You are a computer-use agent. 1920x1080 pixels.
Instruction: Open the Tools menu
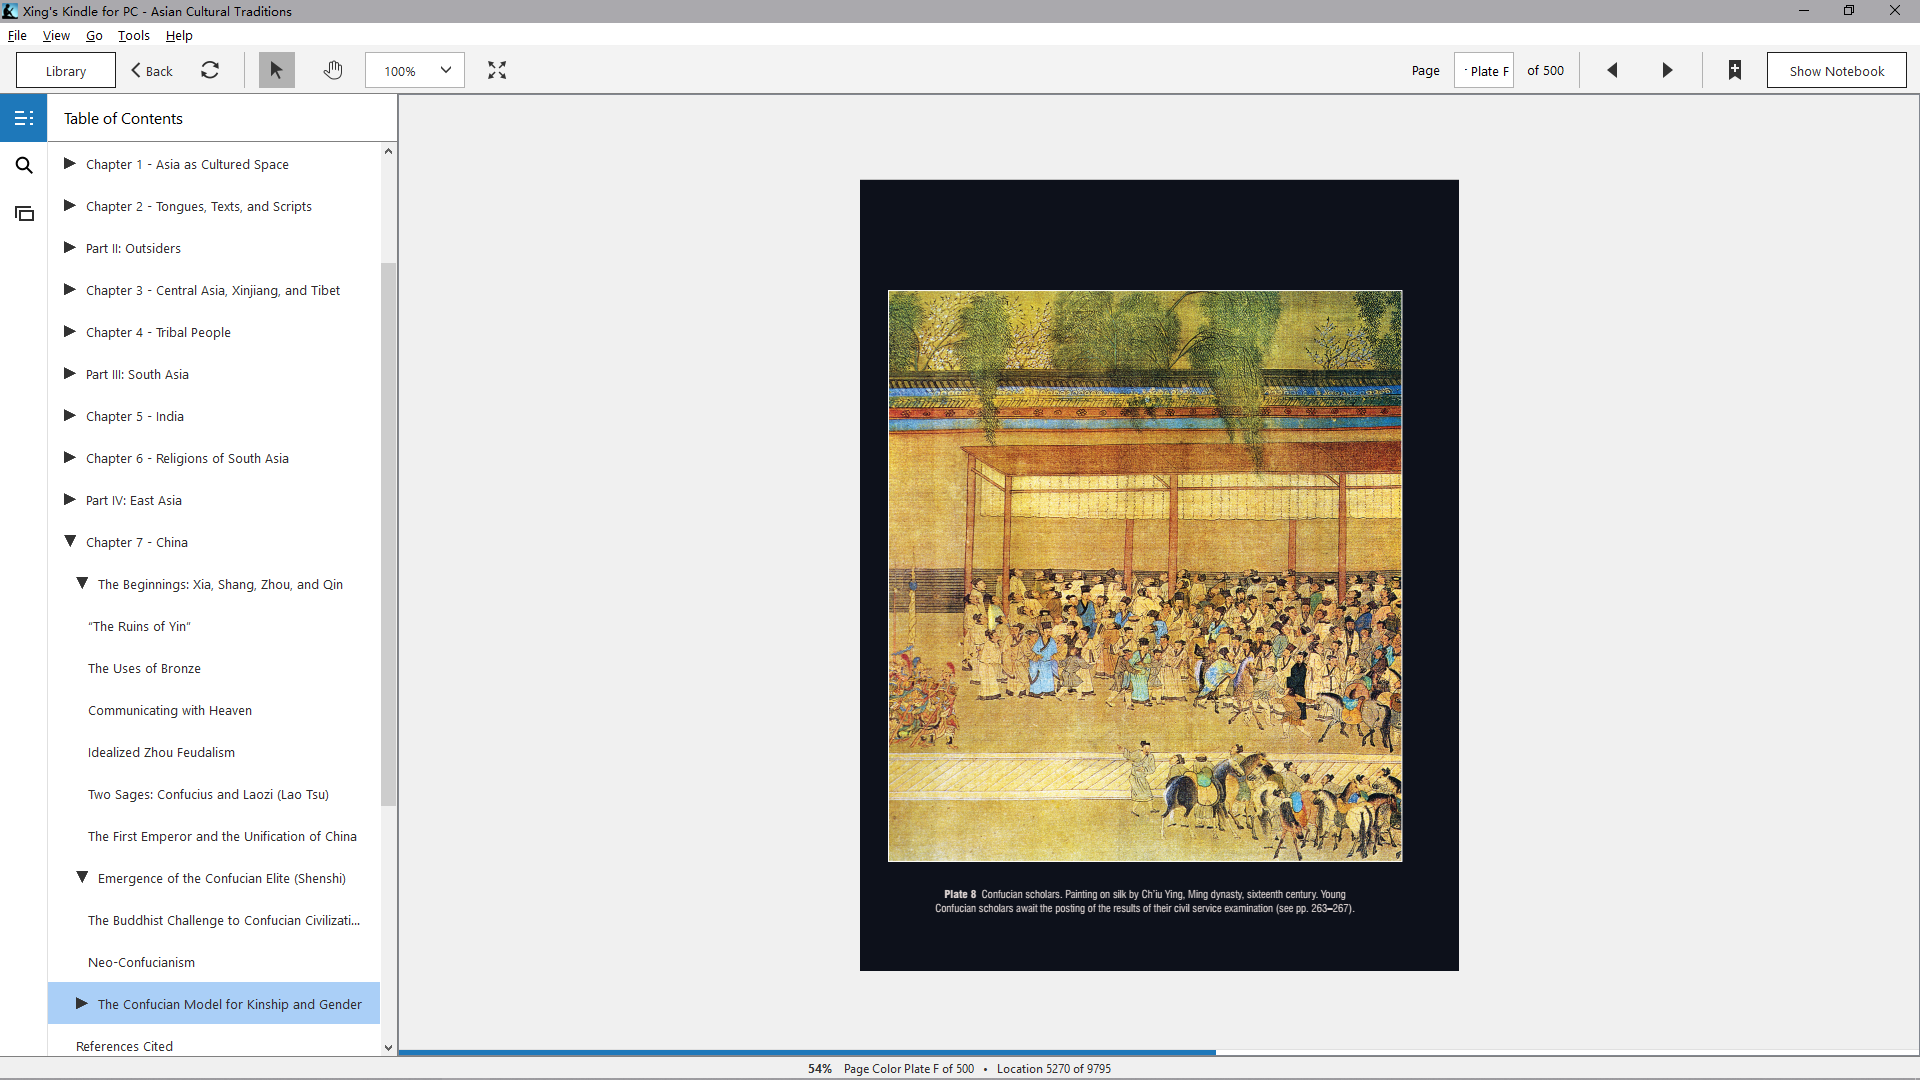pyautogui.click(x=134, y=35)
